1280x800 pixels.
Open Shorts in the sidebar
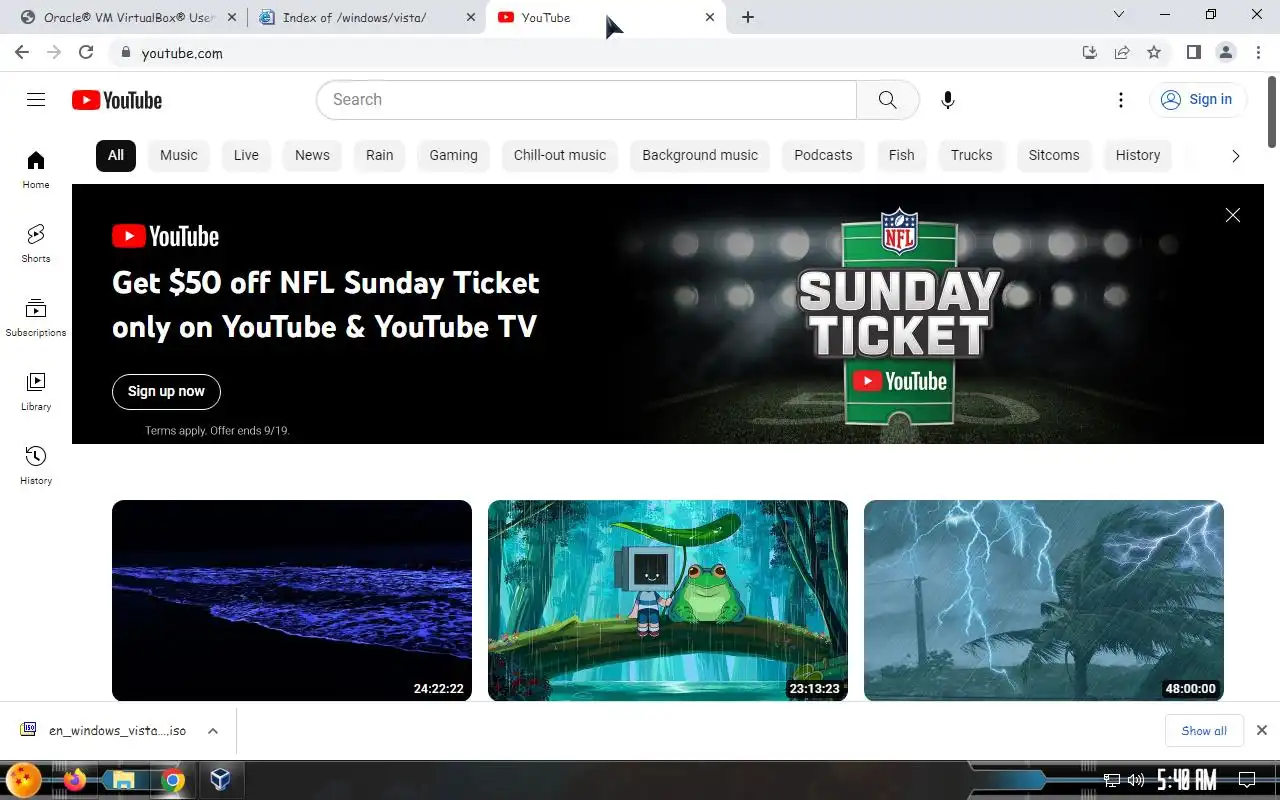point(36,243)
